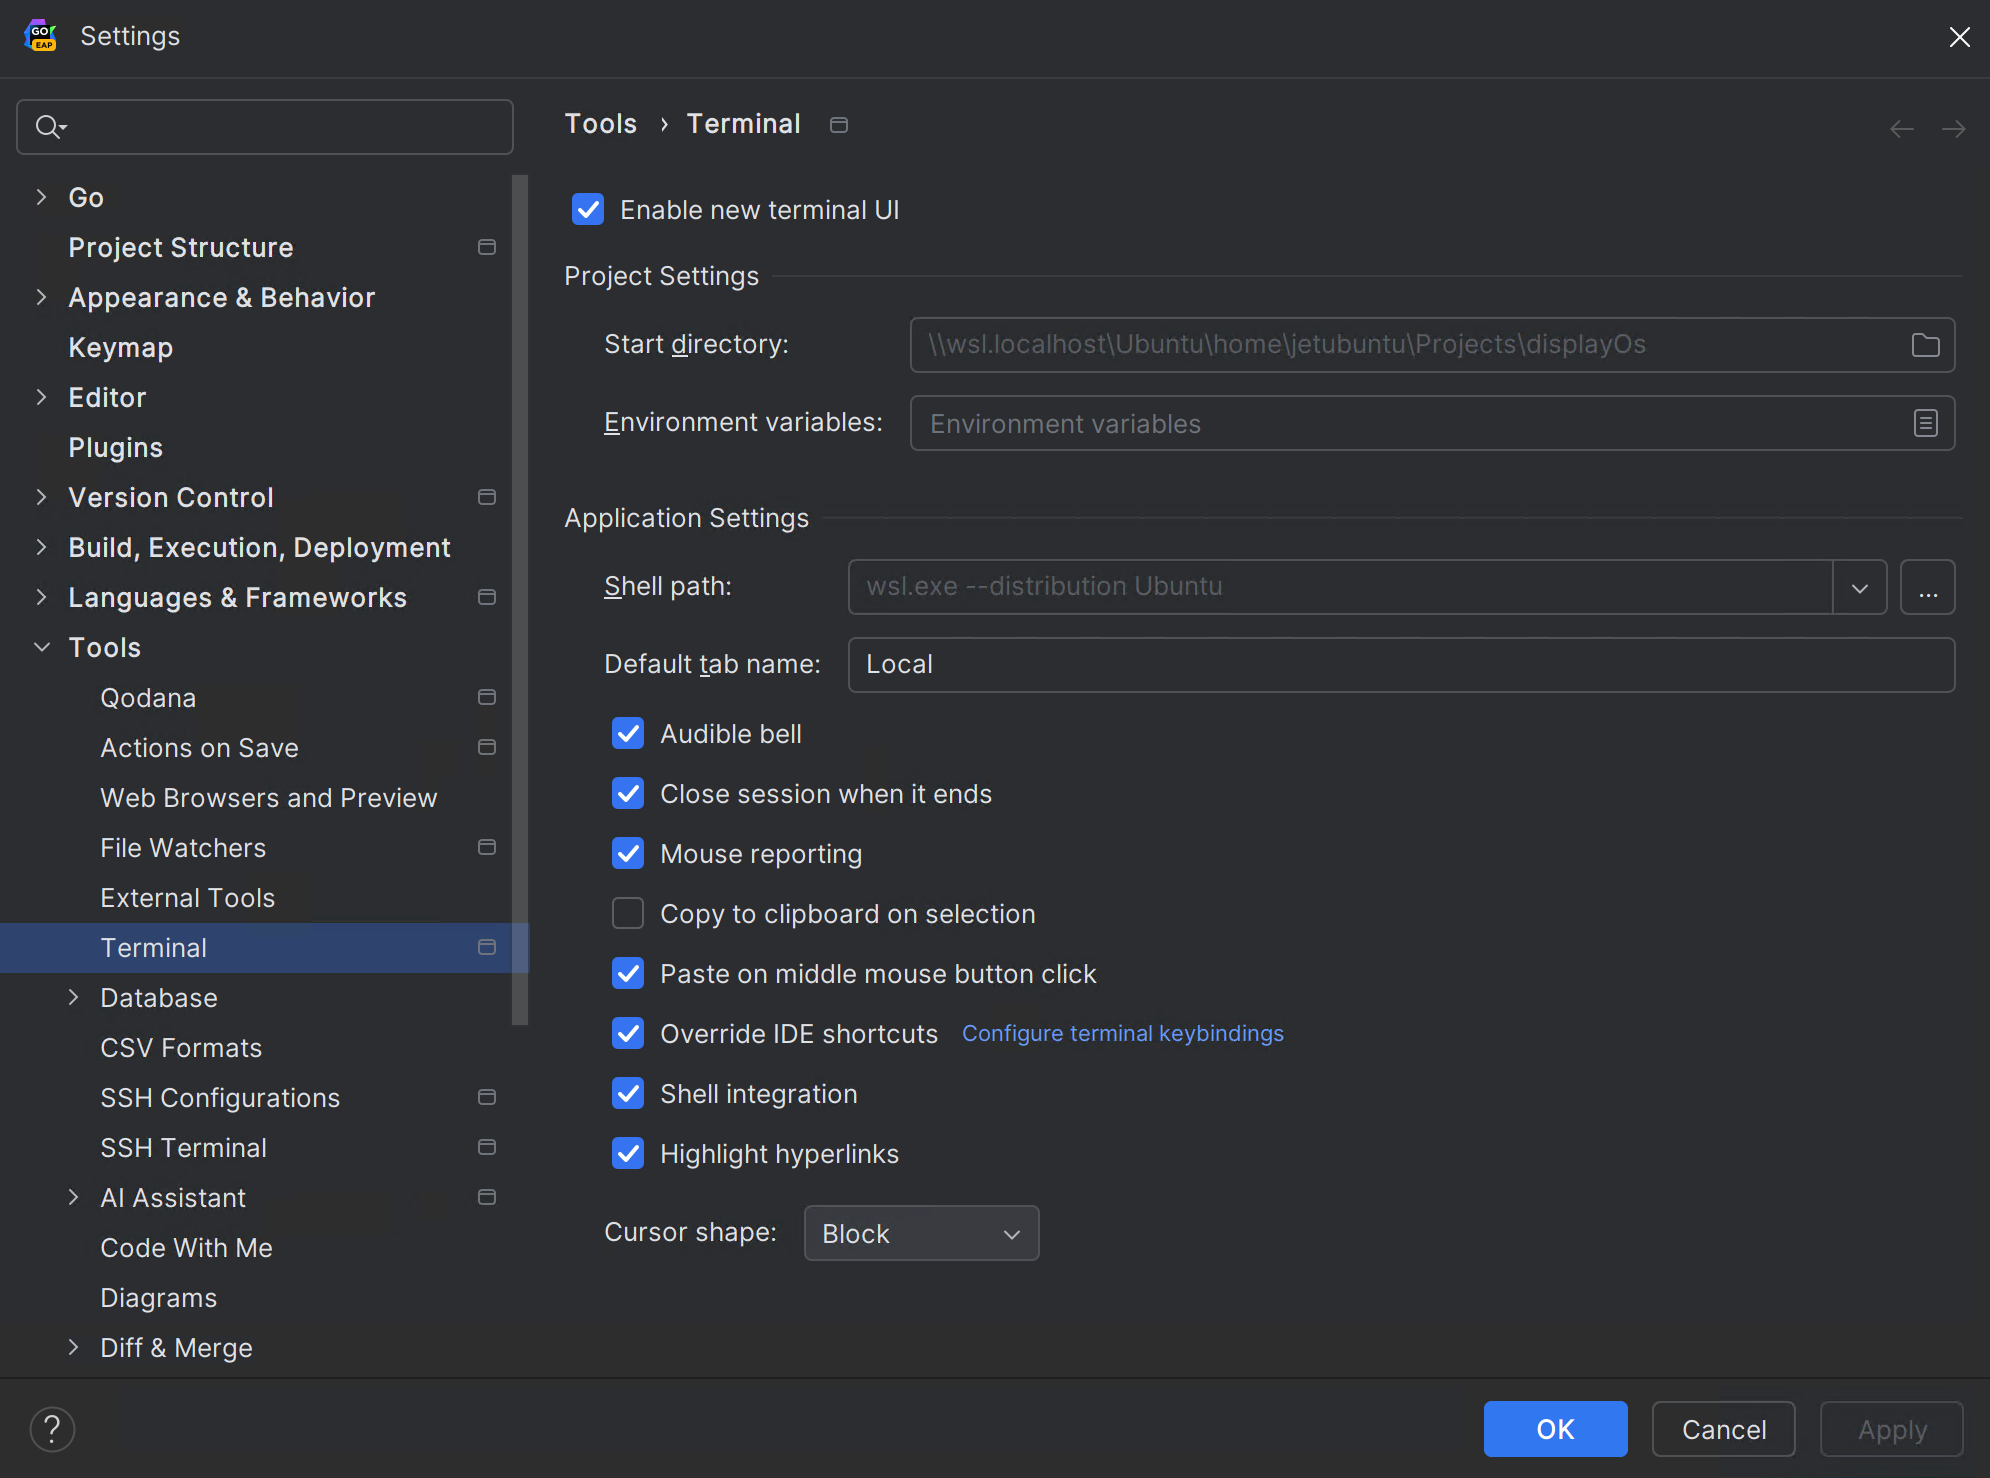The width and height of the screenshot is (1990, 1478).
Task: Click the modified-settings icon beside Terminal breadcrumb
Action: click(x=838, y=125)
